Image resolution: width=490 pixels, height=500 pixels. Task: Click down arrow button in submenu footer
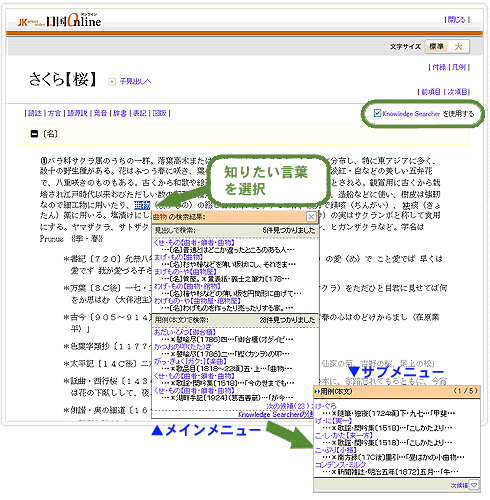474,485
